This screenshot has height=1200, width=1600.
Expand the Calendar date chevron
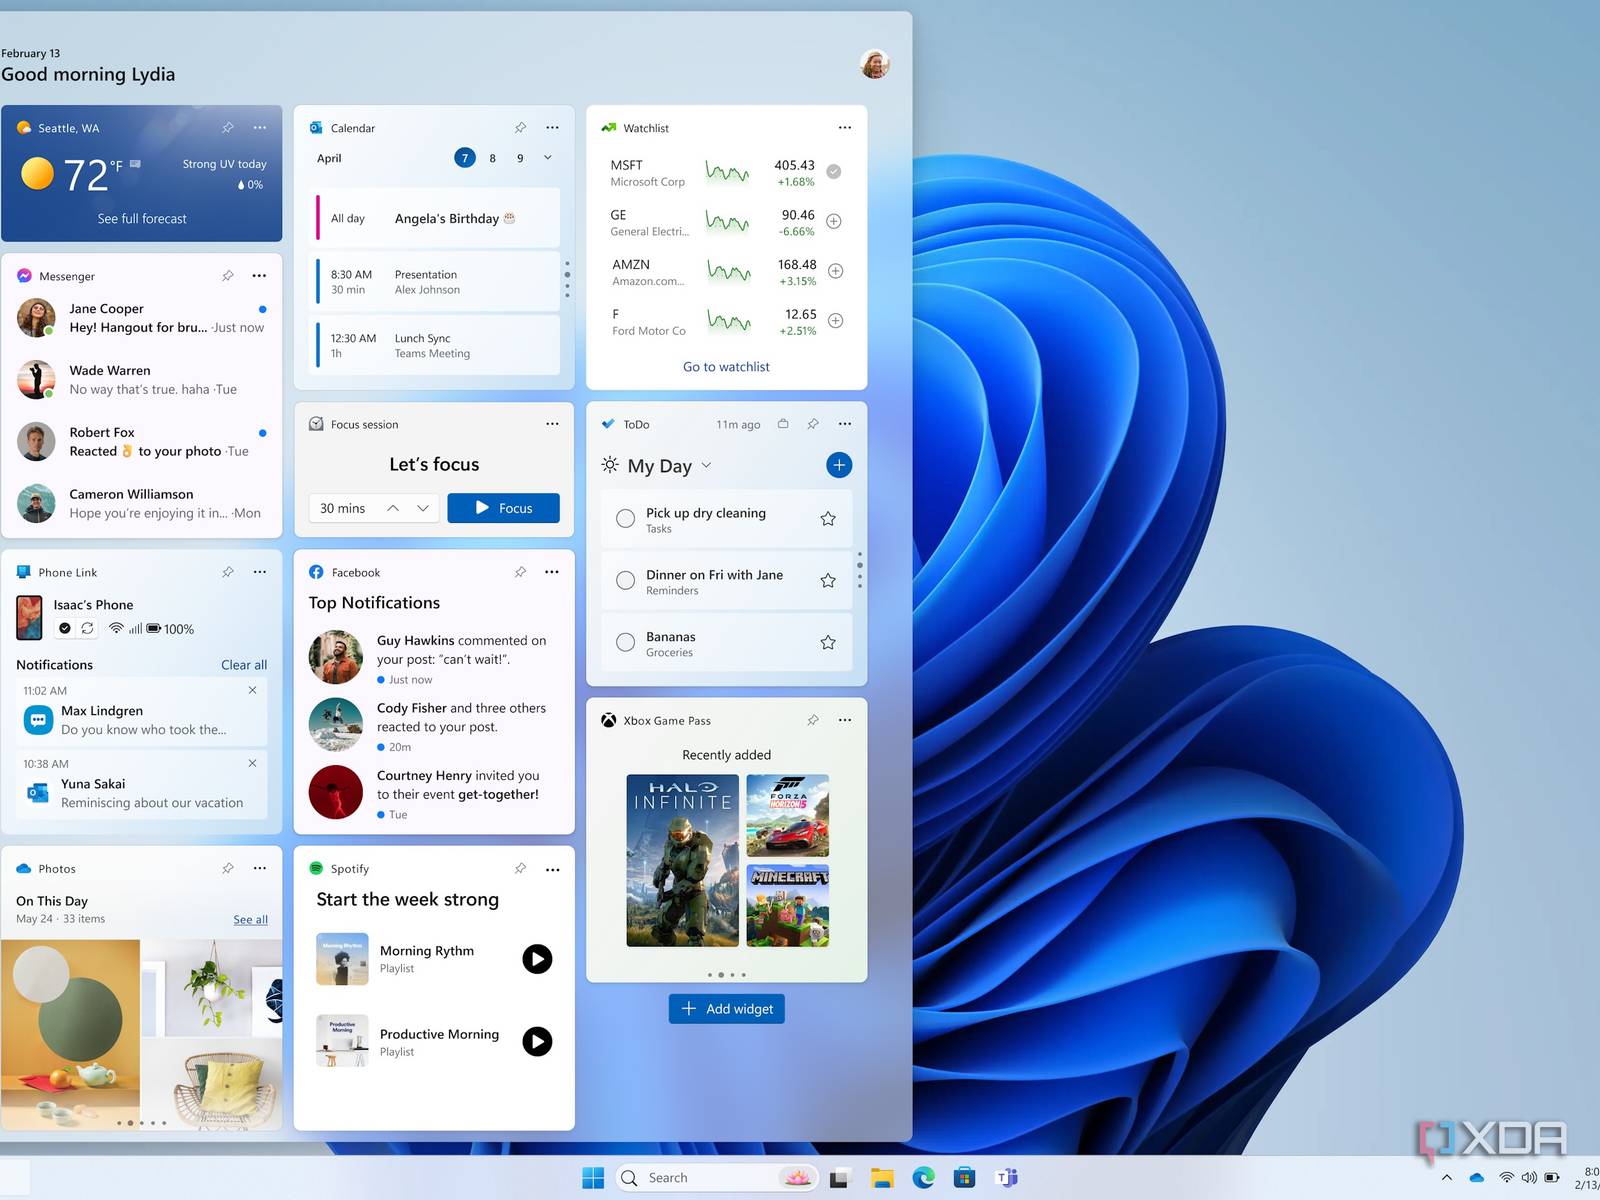(x=548, y=158)
